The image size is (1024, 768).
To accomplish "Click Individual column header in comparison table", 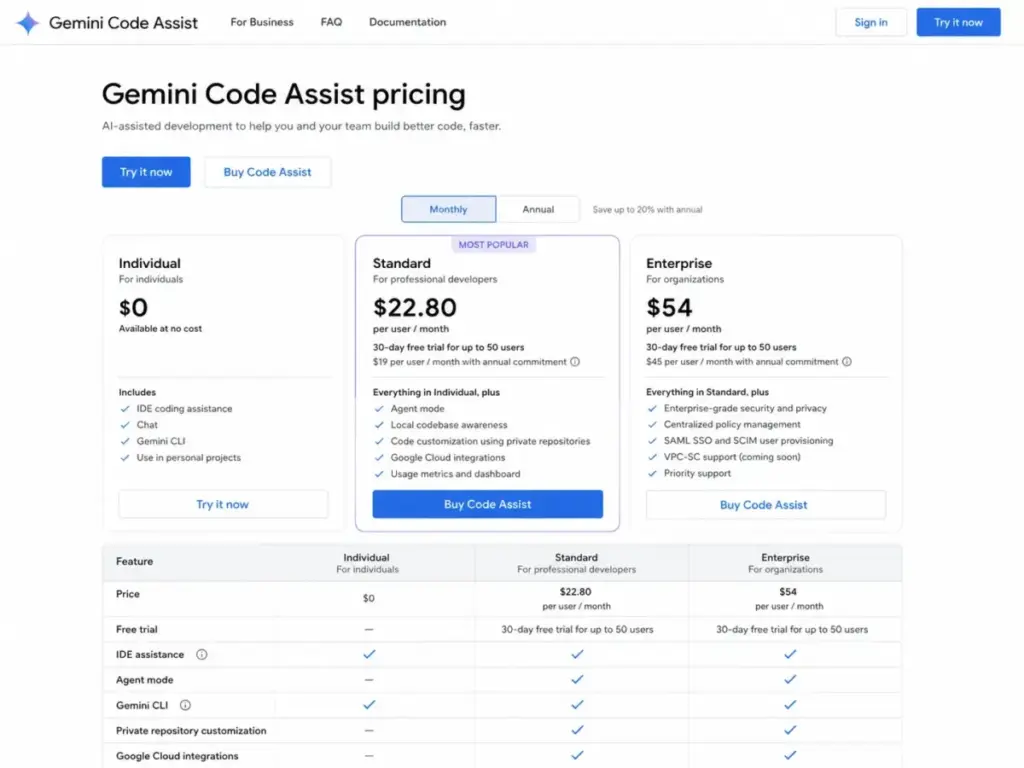I will pyautogui.click(x=367, y=563).
